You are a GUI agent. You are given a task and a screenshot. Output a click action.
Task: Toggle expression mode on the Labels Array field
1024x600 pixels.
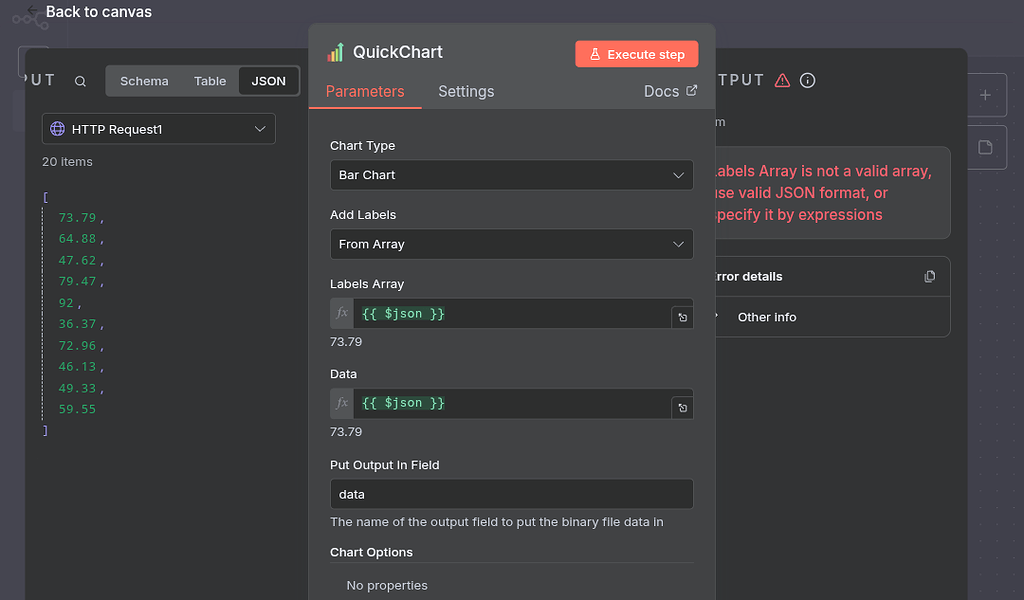pyautogui.click(x=341, y=313)
